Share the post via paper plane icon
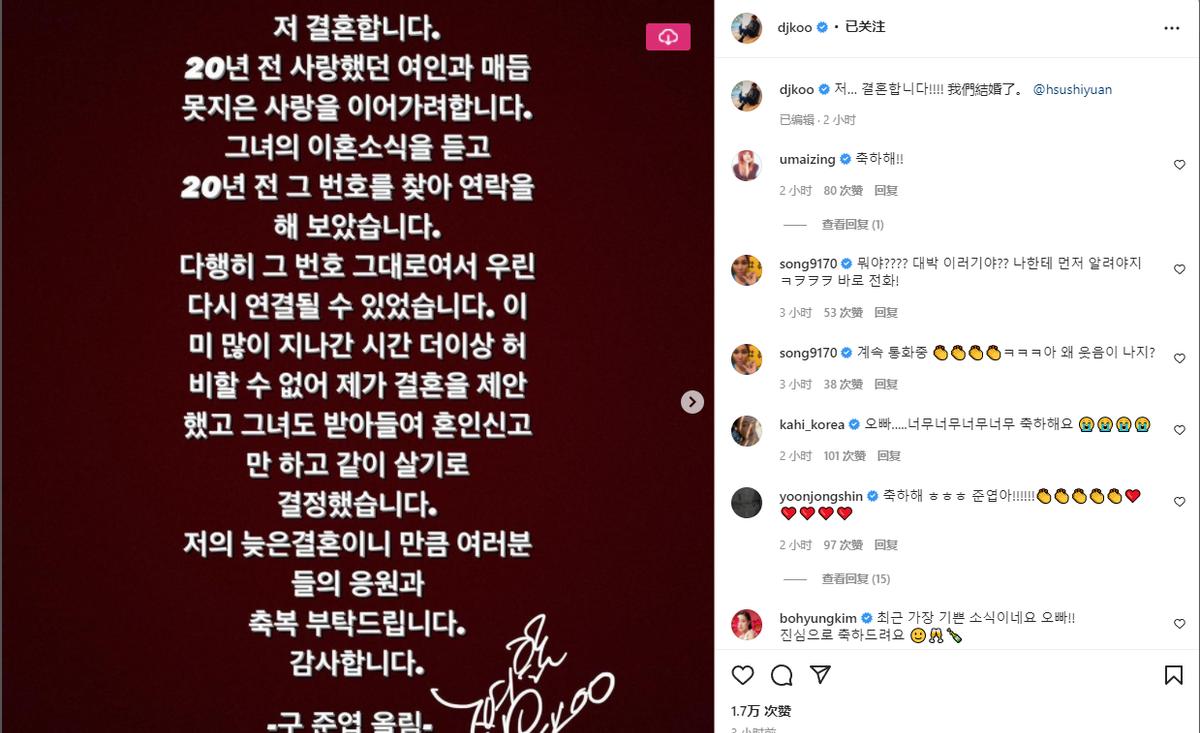 click(819, 675)
